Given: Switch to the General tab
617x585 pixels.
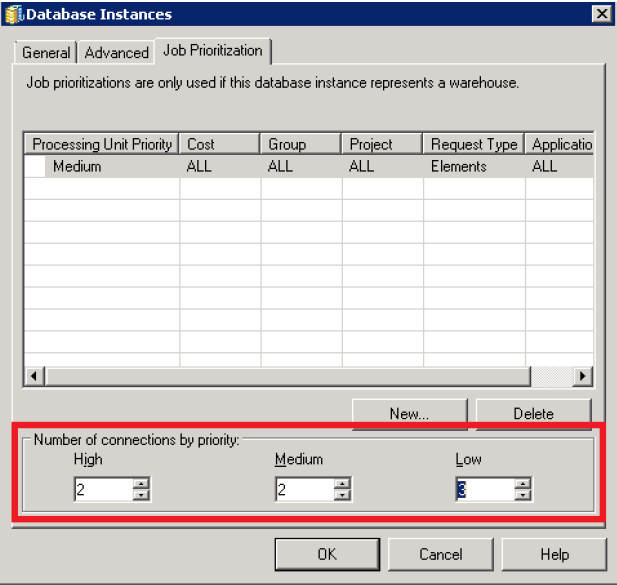Looking at the screenshot, I should [45, 52].
